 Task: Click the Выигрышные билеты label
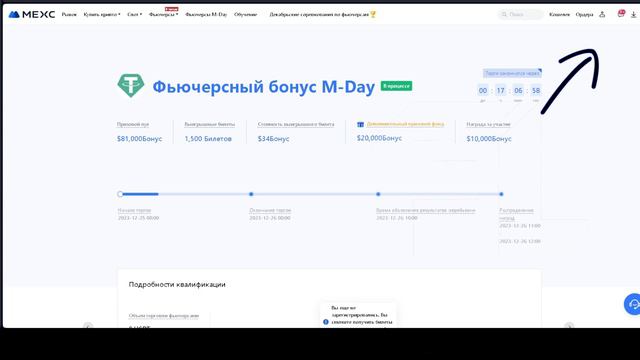(x=210, y=124)
